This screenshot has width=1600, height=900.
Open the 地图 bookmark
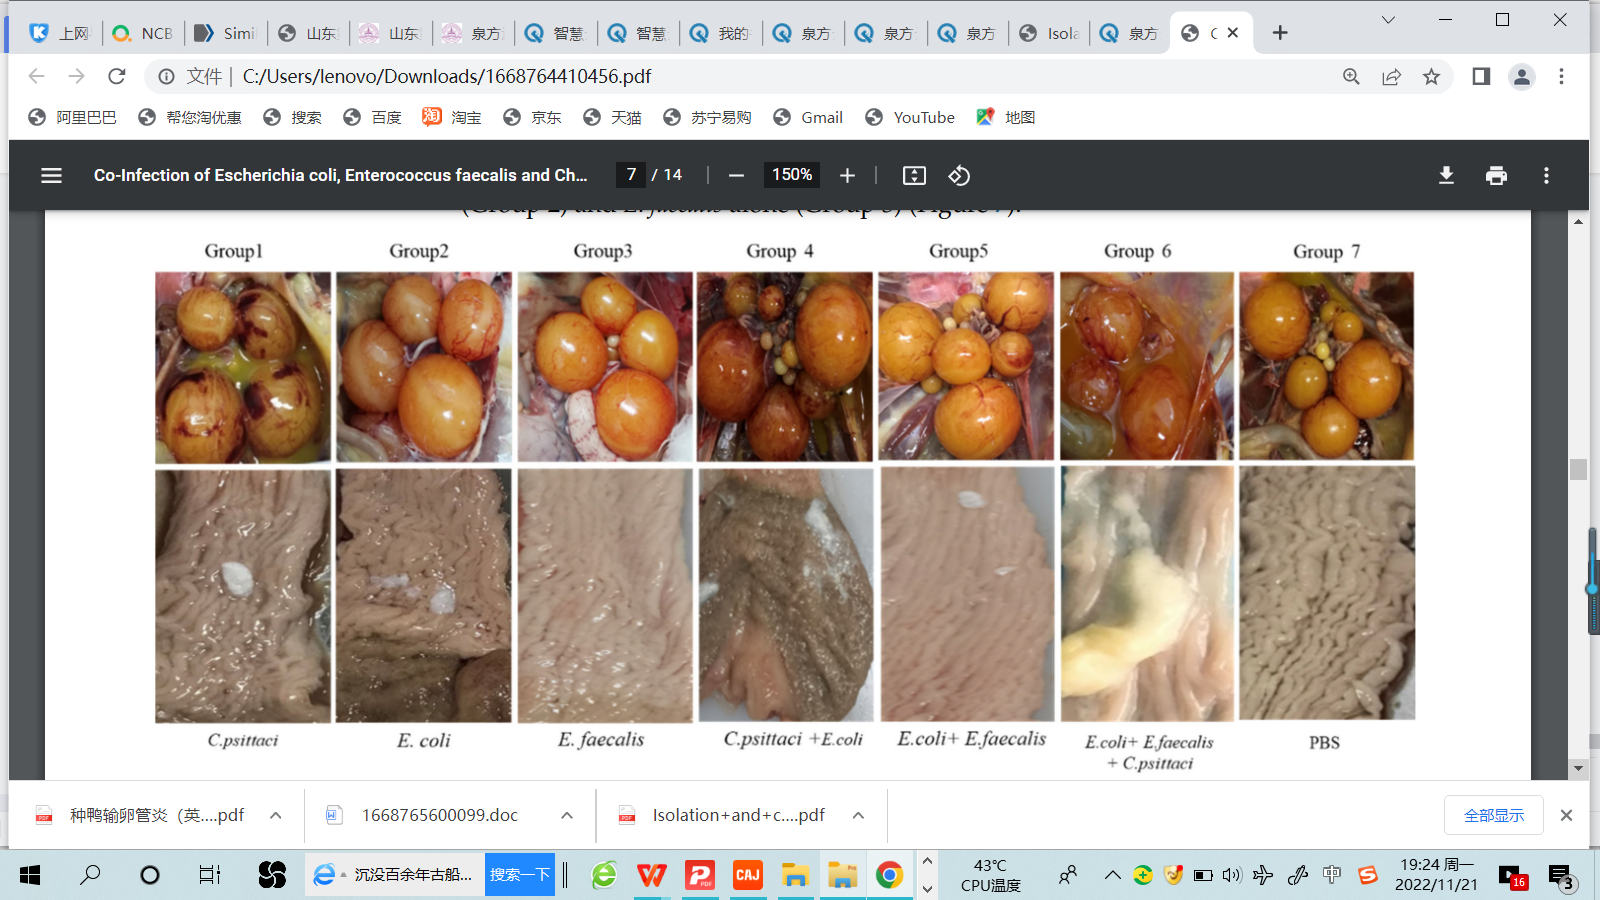pos(1006,117)
